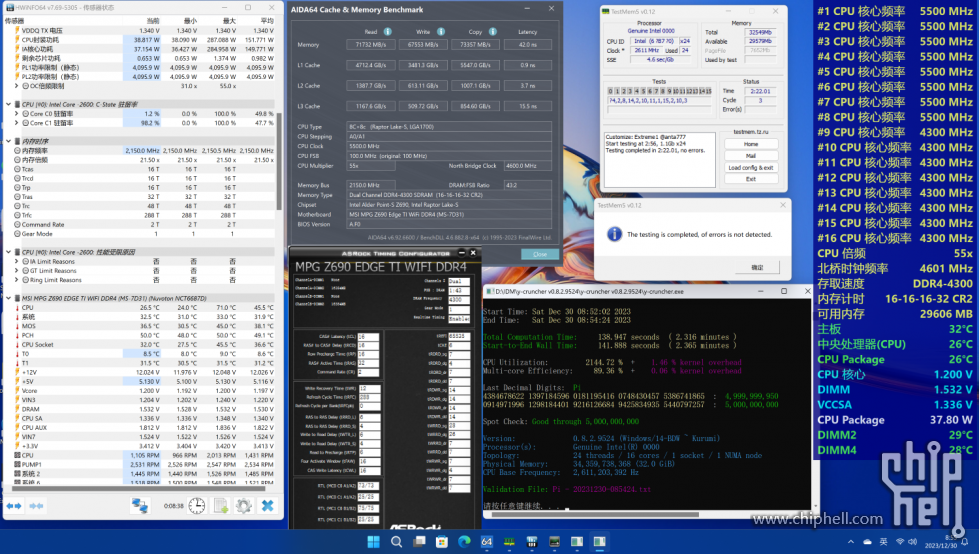
Task: Click the Home button in TestMem5
Action: (x=751, y=144)
